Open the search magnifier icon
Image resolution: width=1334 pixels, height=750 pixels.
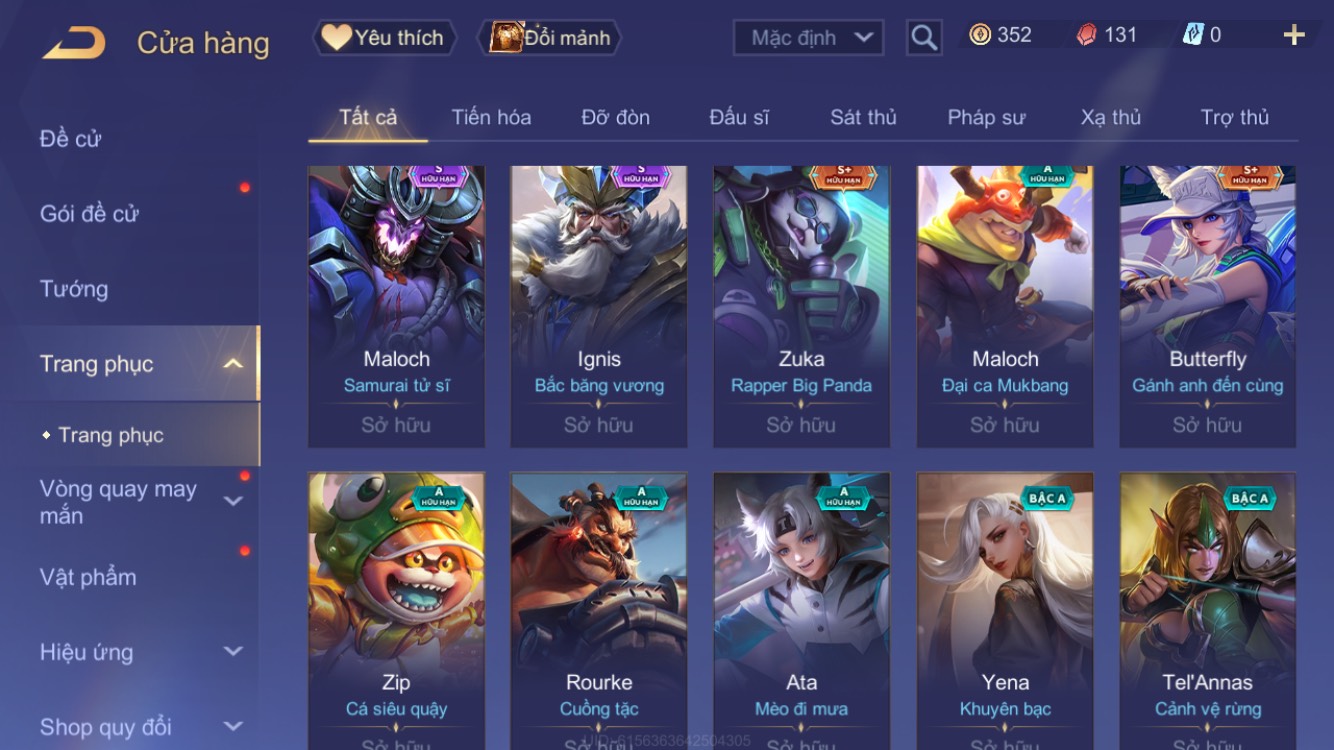pyautogui.click(x=924, y=38)
